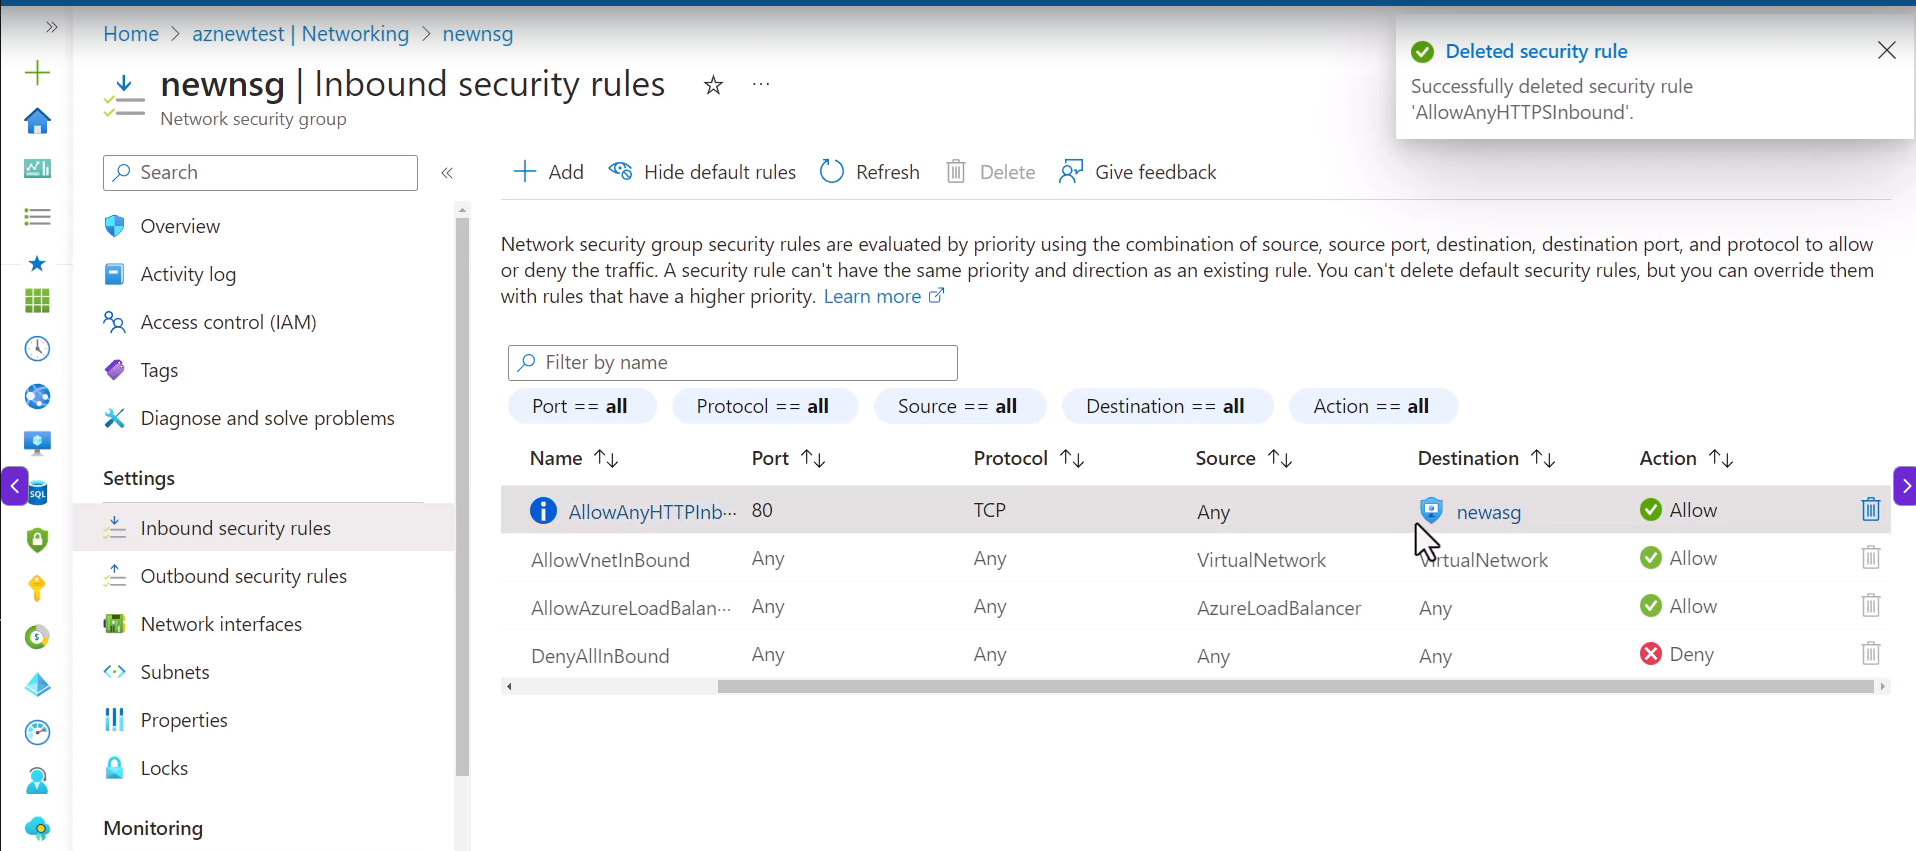The width and height of the screenshot is (1916, 851).
Task: Sort rules by Port column
Action: pos(789,458)
